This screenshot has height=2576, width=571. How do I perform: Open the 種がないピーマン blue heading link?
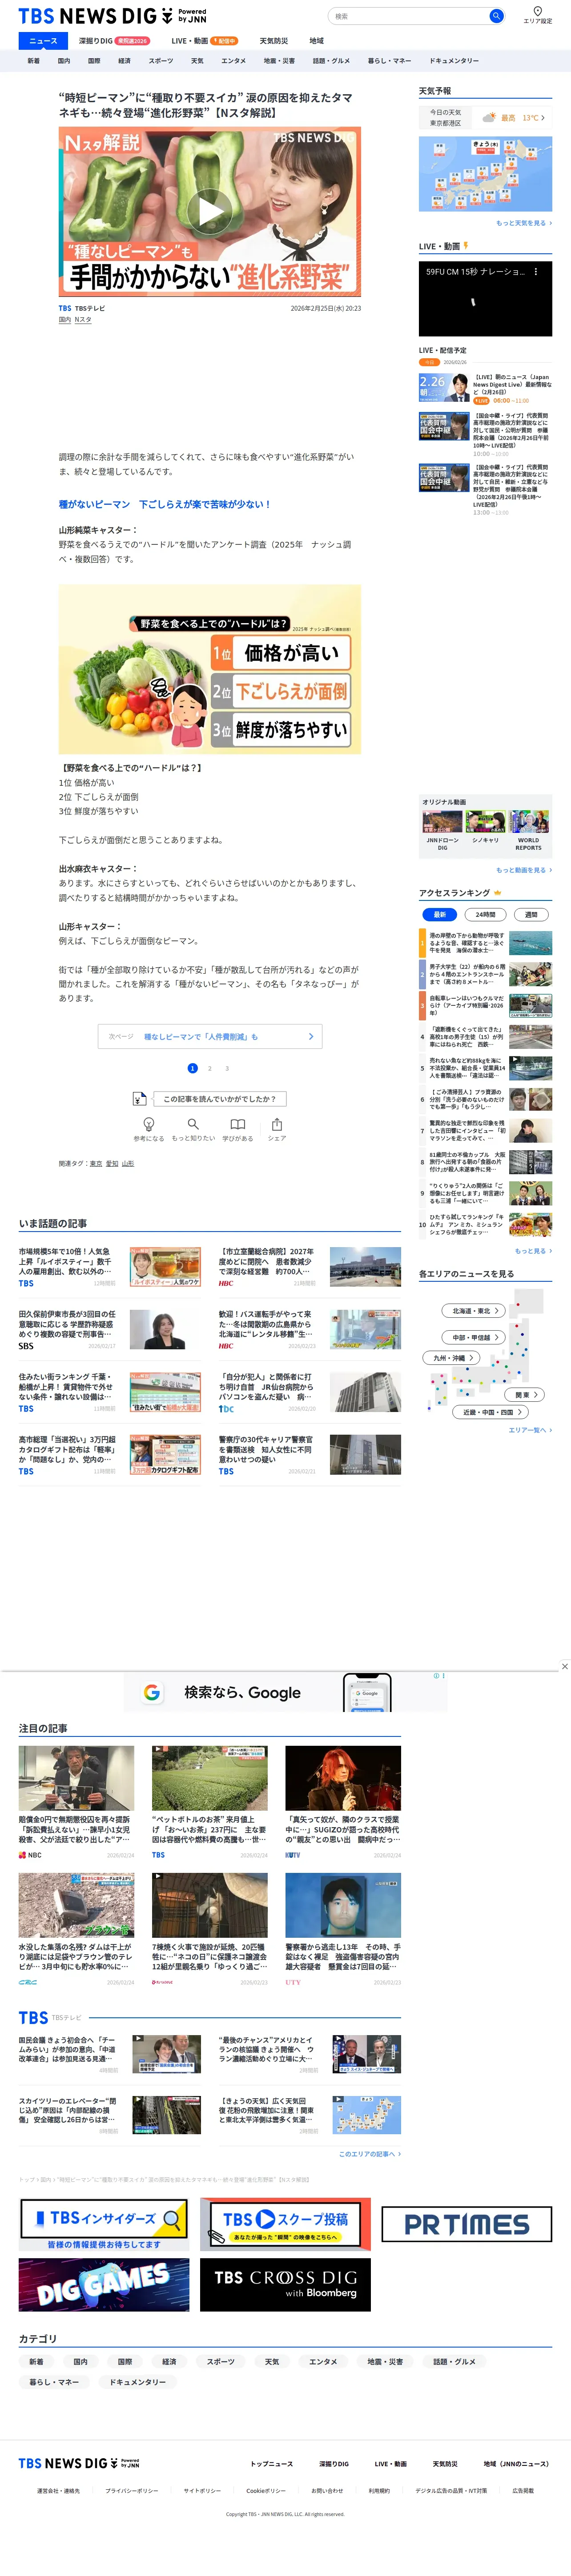[164, 504]
